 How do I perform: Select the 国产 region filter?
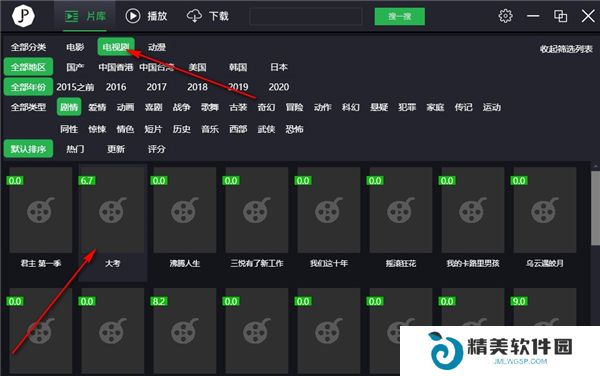(x=75, y=67)
